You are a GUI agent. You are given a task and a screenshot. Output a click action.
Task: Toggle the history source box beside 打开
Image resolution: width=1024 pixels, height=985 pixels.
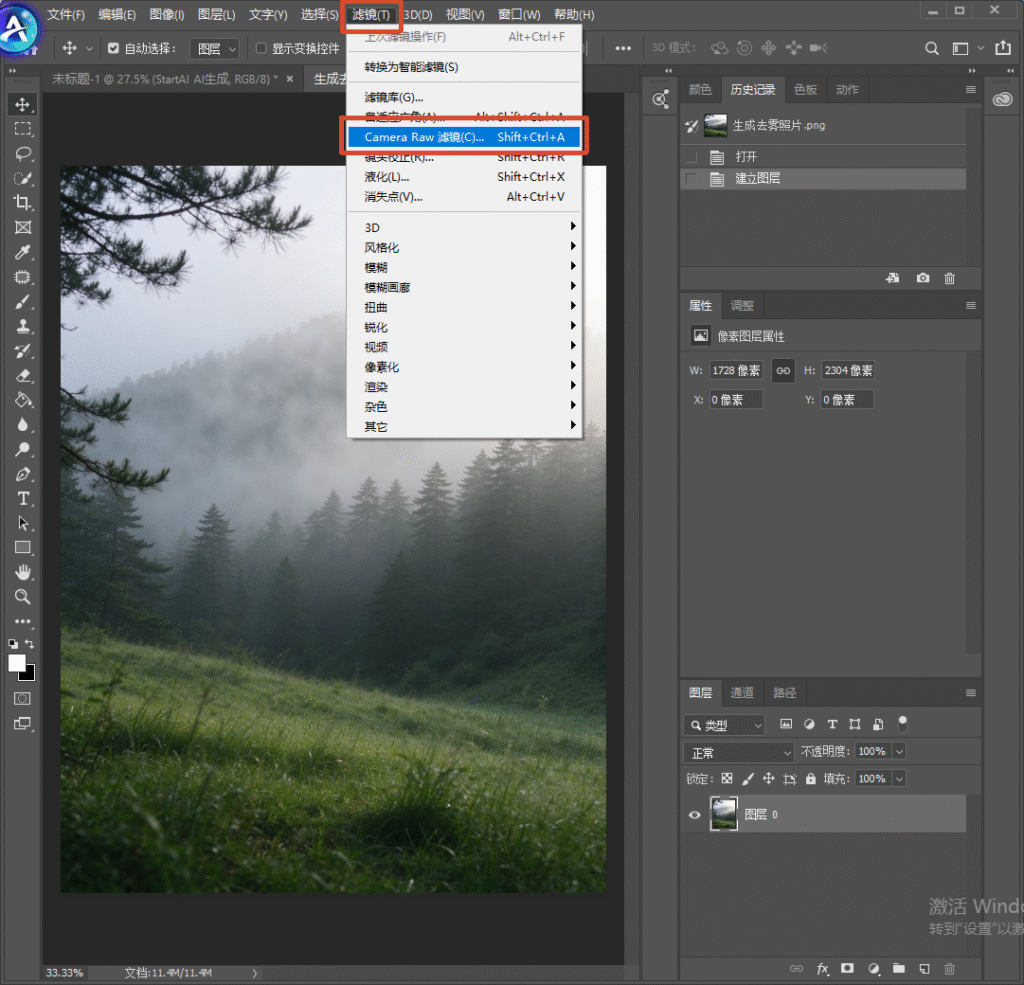pos(692,157)
